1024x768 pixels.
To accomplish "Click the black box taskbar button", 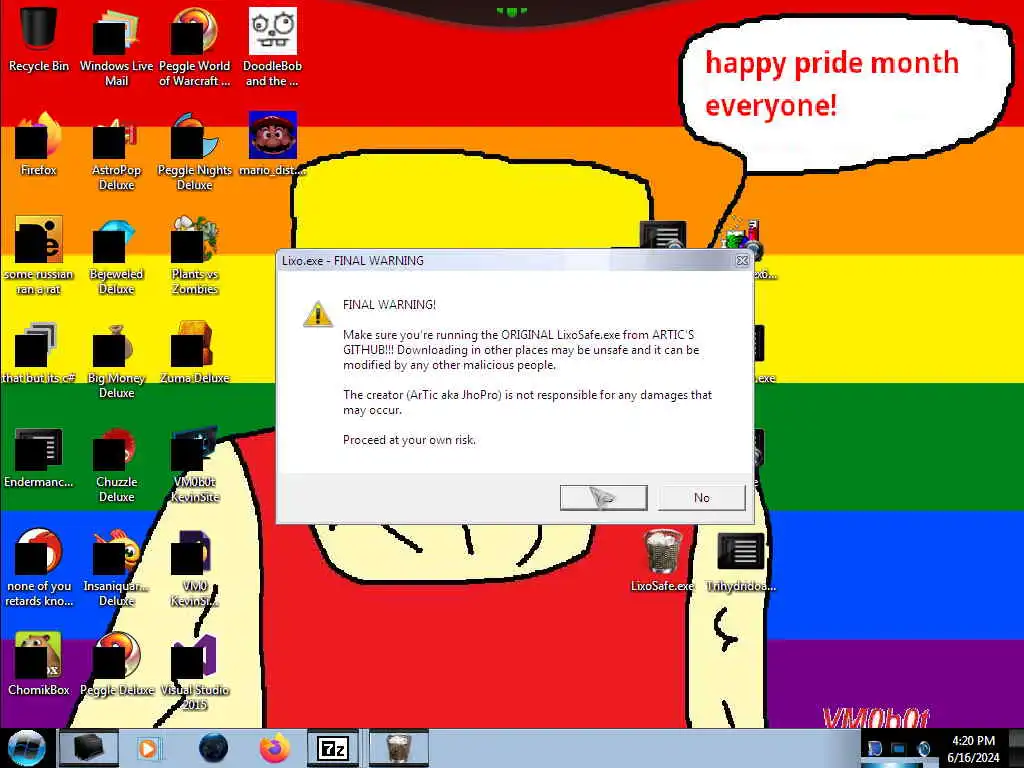I will coord(89,748).
